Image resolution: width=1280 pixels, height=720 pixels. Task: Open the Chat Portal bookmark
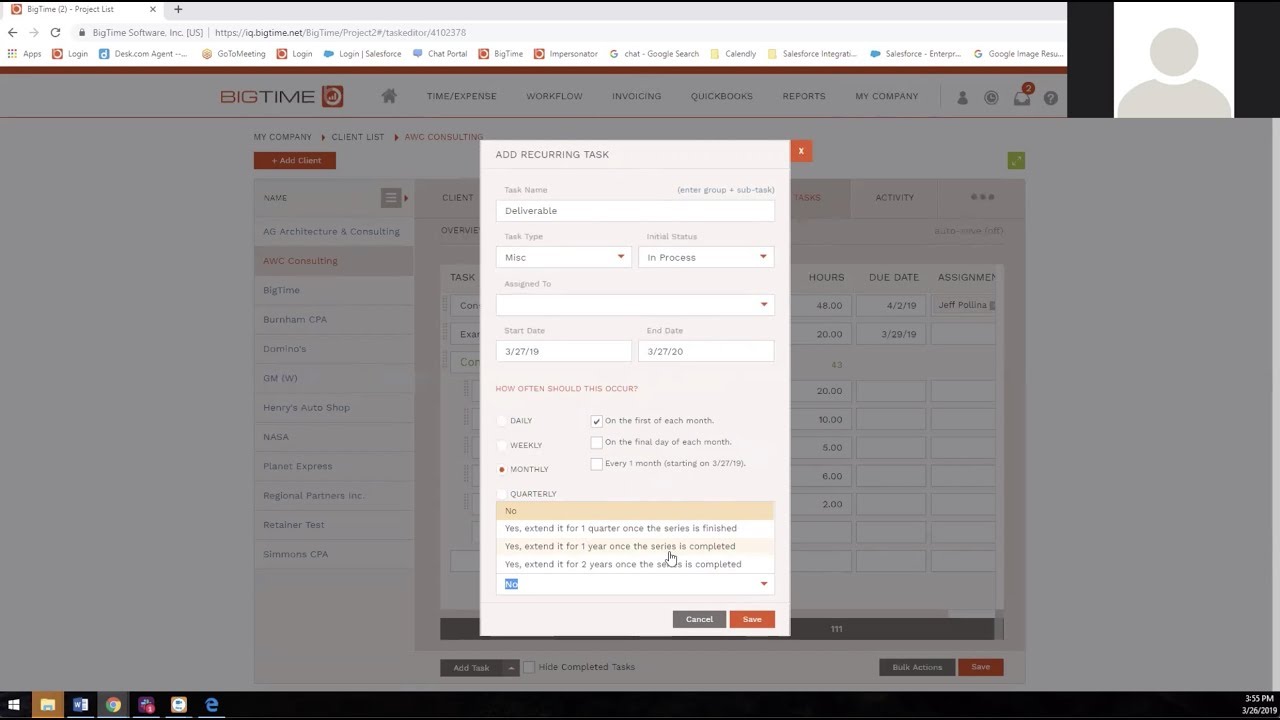pos(439,54)
